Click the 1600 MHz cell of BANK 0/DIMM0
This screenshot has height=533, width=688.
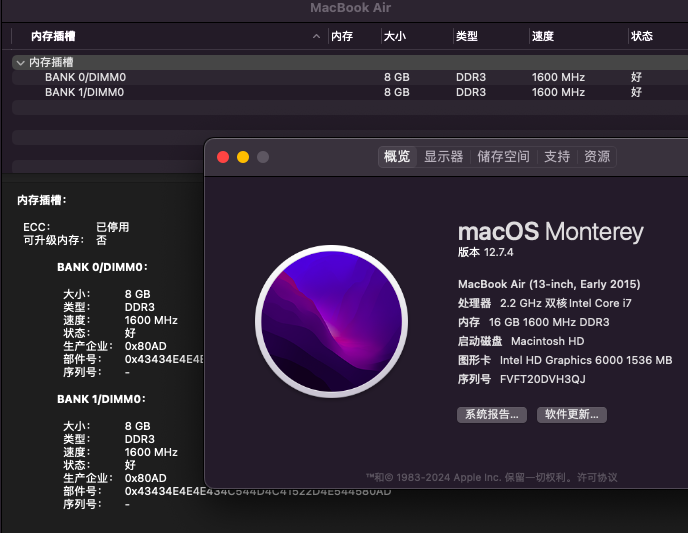click(558, 77)
